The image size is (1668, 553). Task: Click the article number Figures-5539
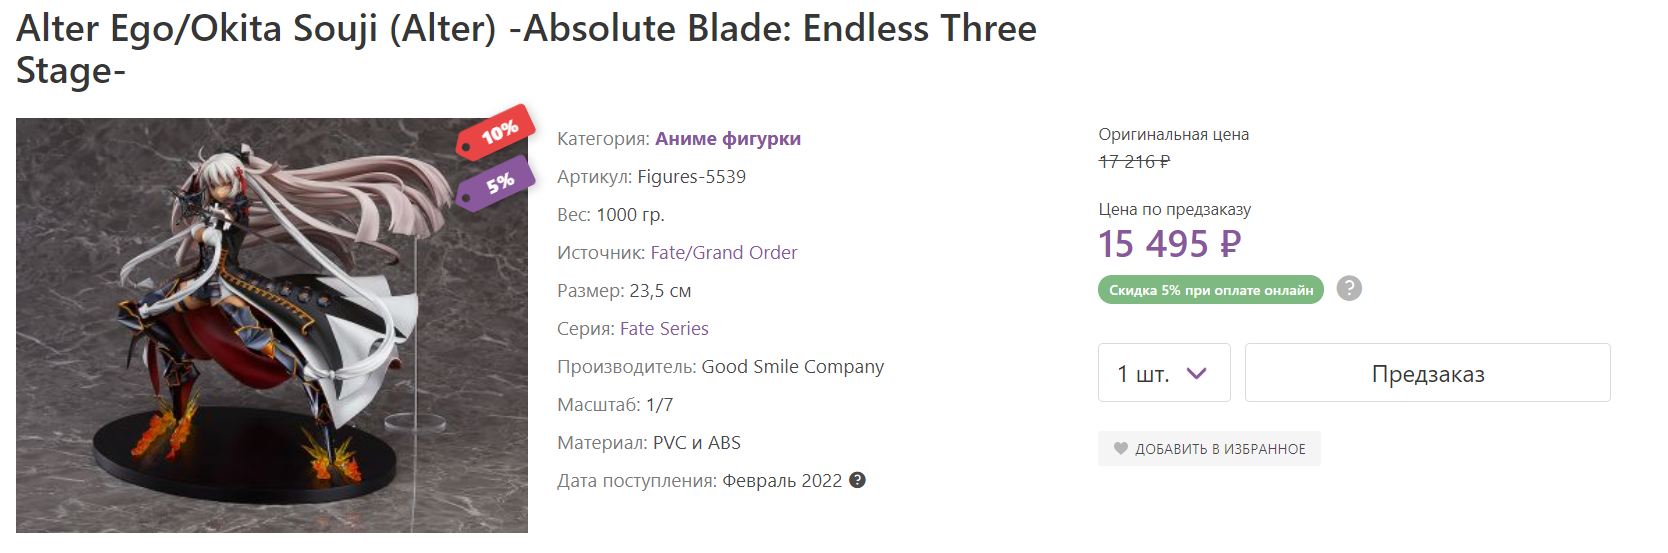point(691,177)
